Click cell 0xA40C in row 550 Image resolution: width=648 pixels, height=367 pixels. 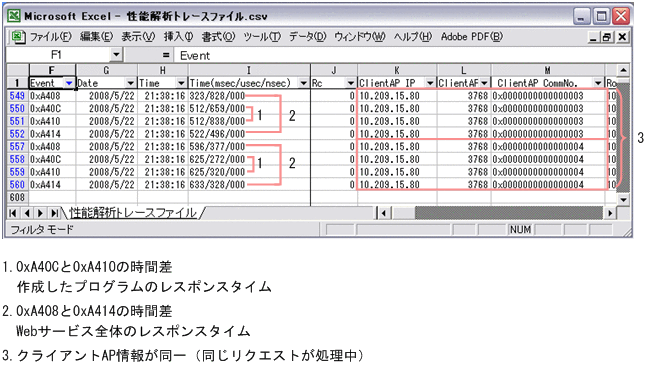52,109
